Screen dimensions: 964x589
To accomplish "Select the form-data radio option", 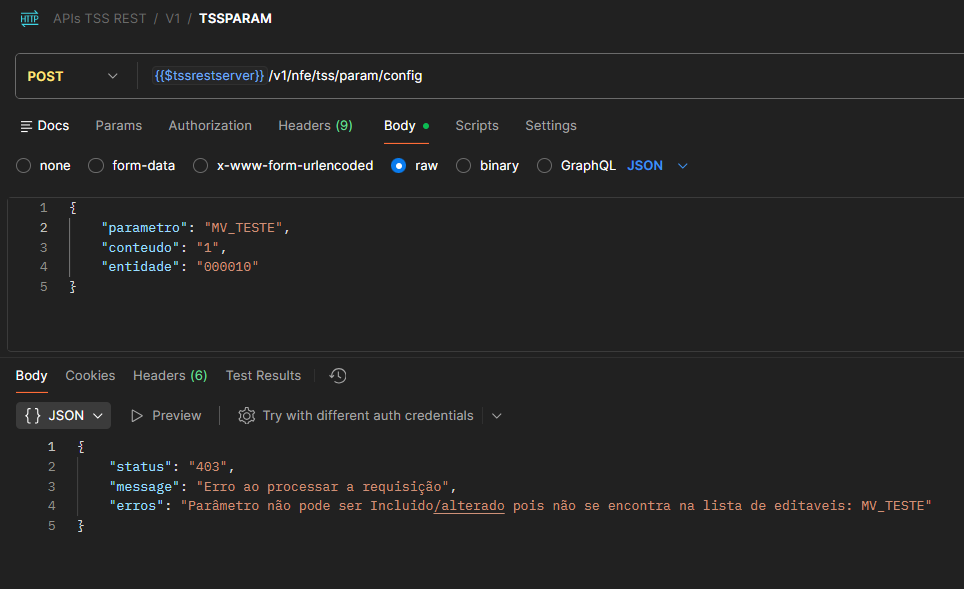I will [x=96, y=166].
